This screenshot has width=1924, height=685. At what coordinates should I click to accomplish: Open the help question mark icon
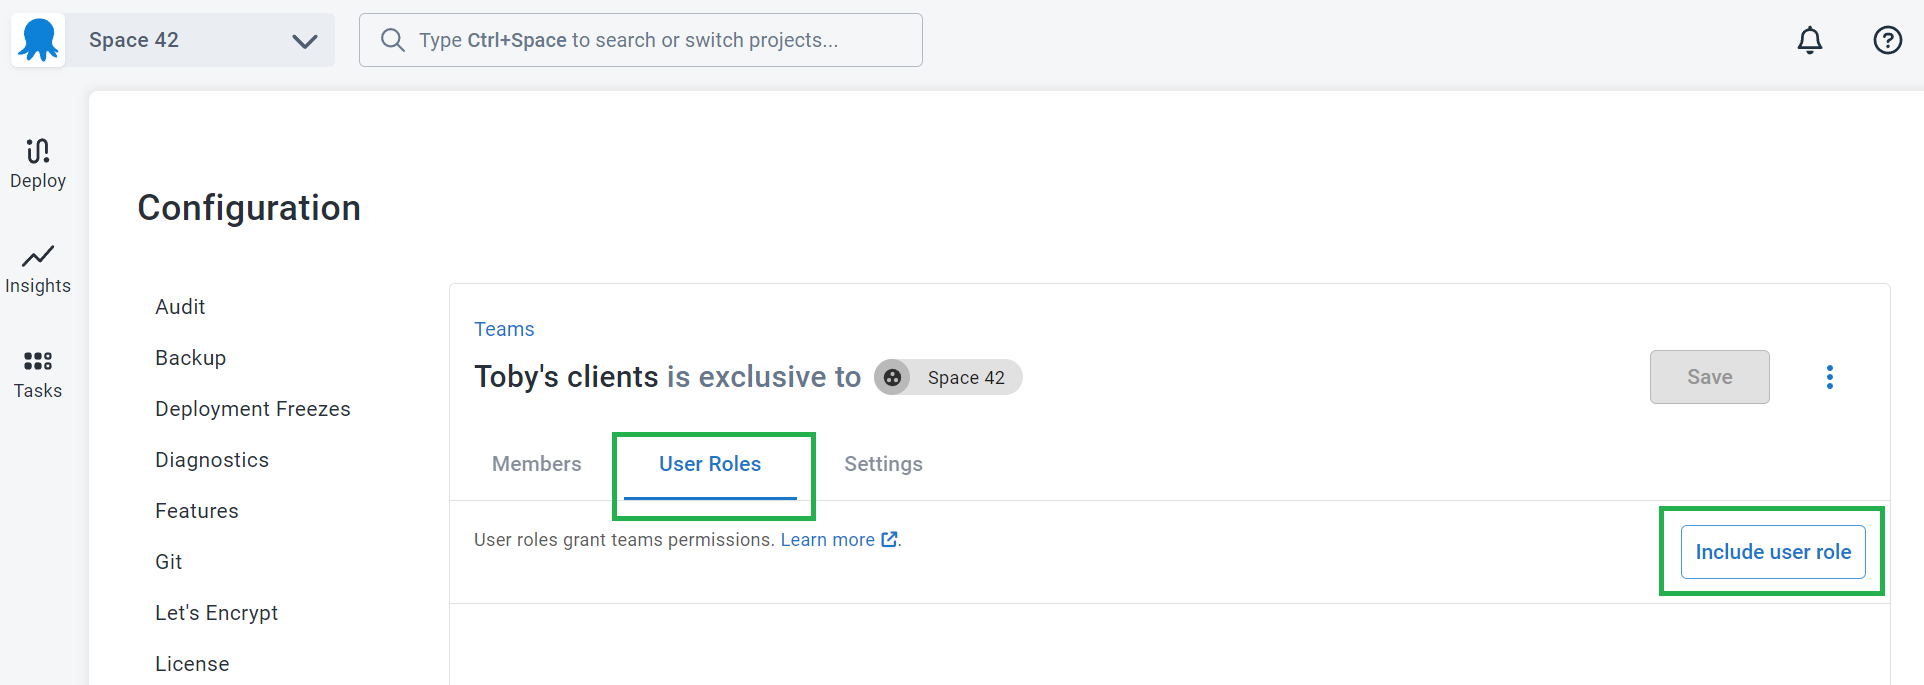(1888, 40)
